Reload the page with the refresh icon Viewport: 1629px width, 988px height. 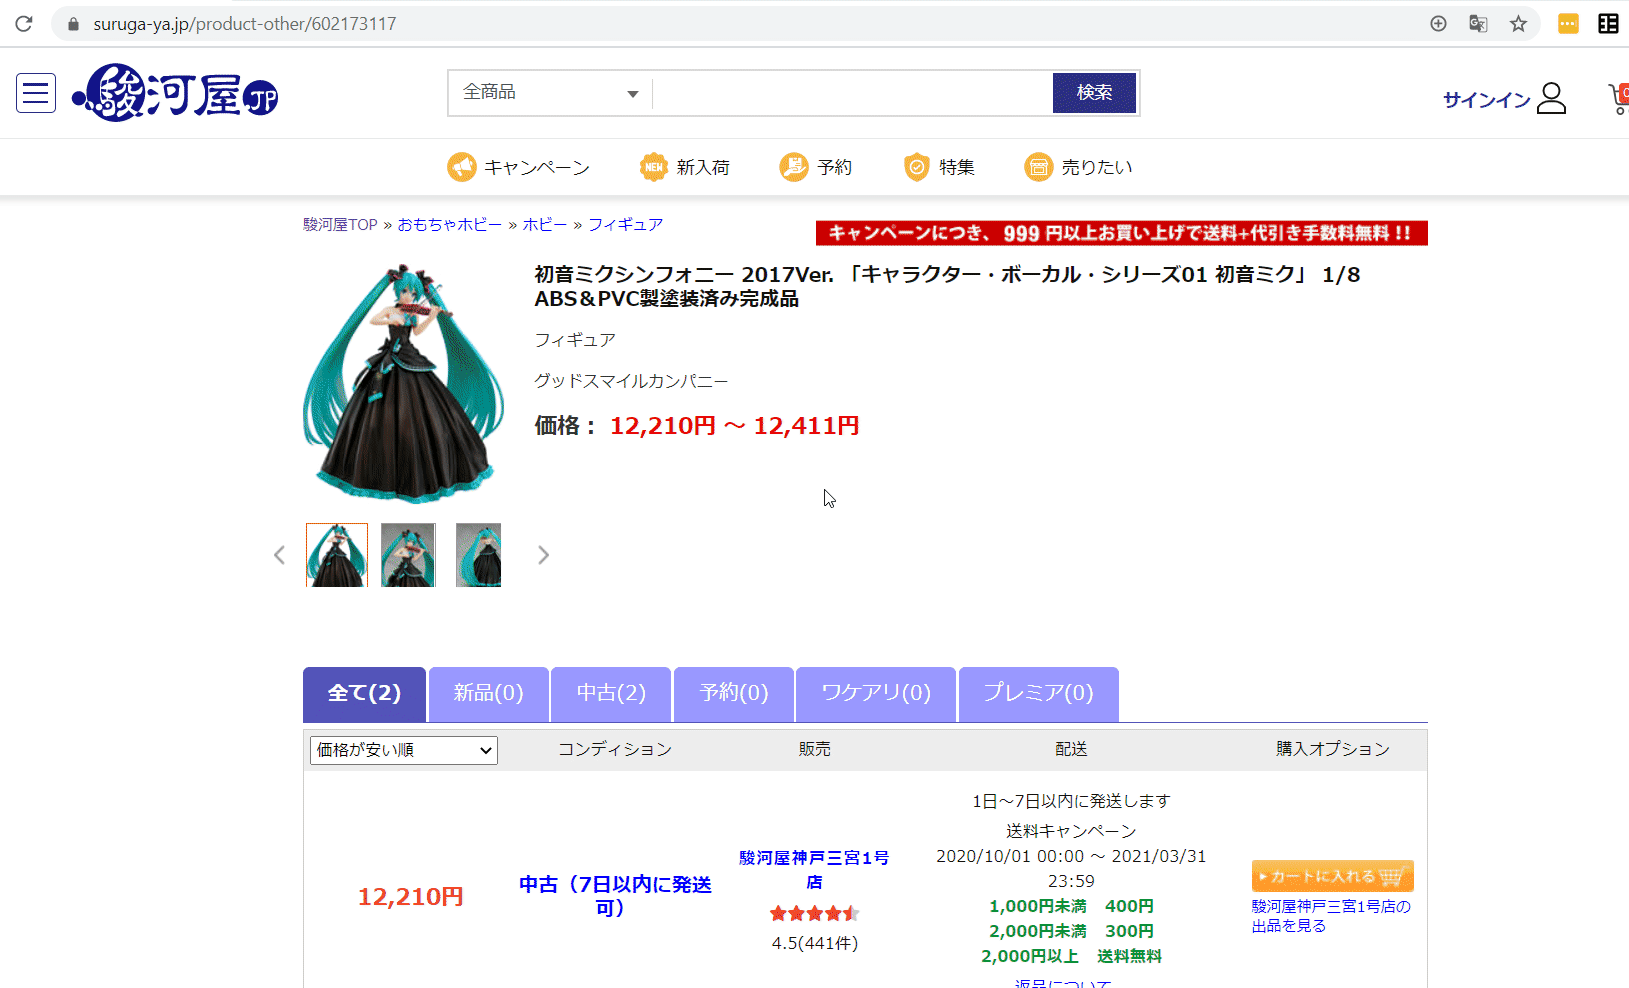pos(23,23)
